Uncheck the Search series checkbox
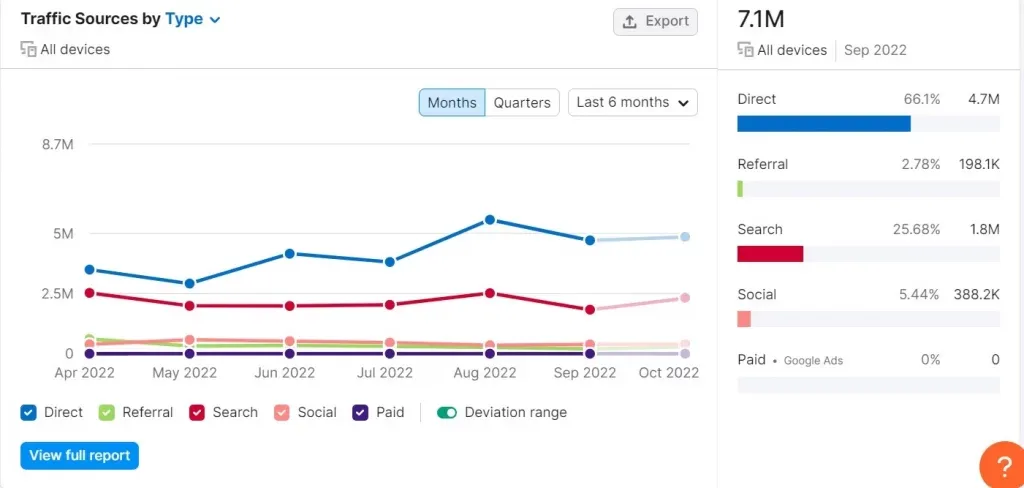Screen dimensions: 1024x488 (197, 413)
